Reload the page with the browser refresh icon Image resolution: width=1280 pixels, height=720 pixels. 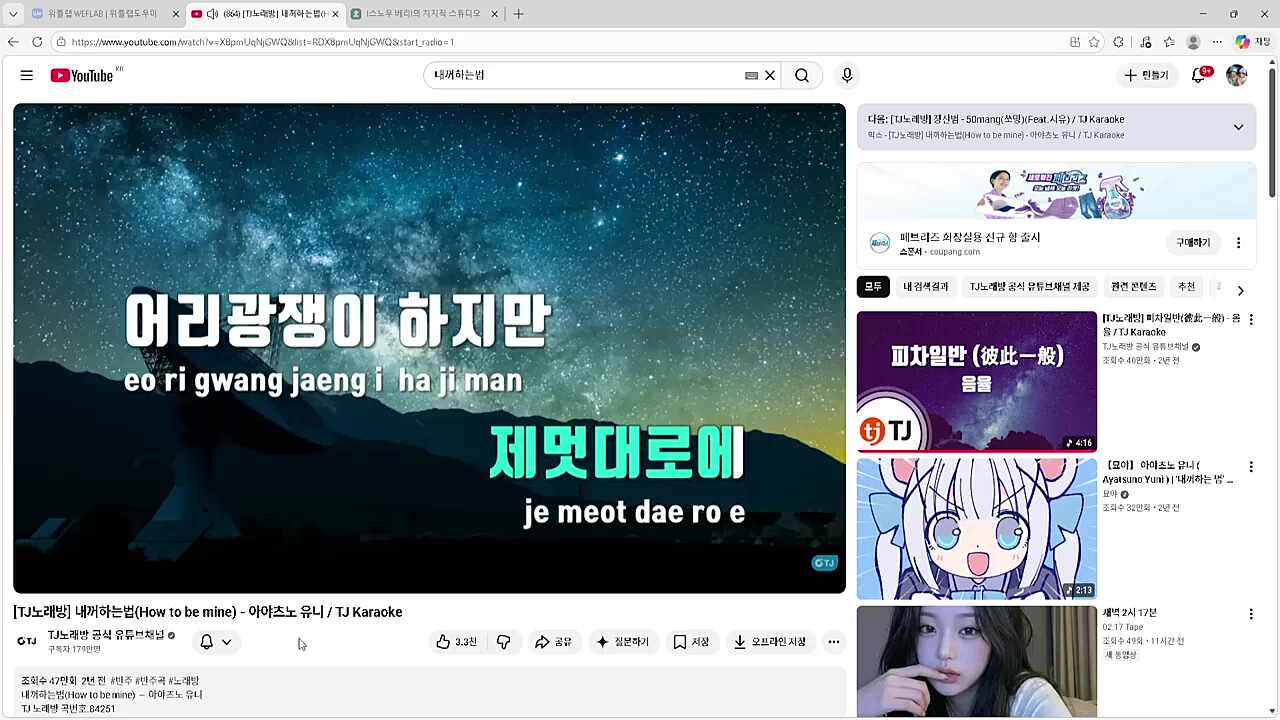(37, 42)
